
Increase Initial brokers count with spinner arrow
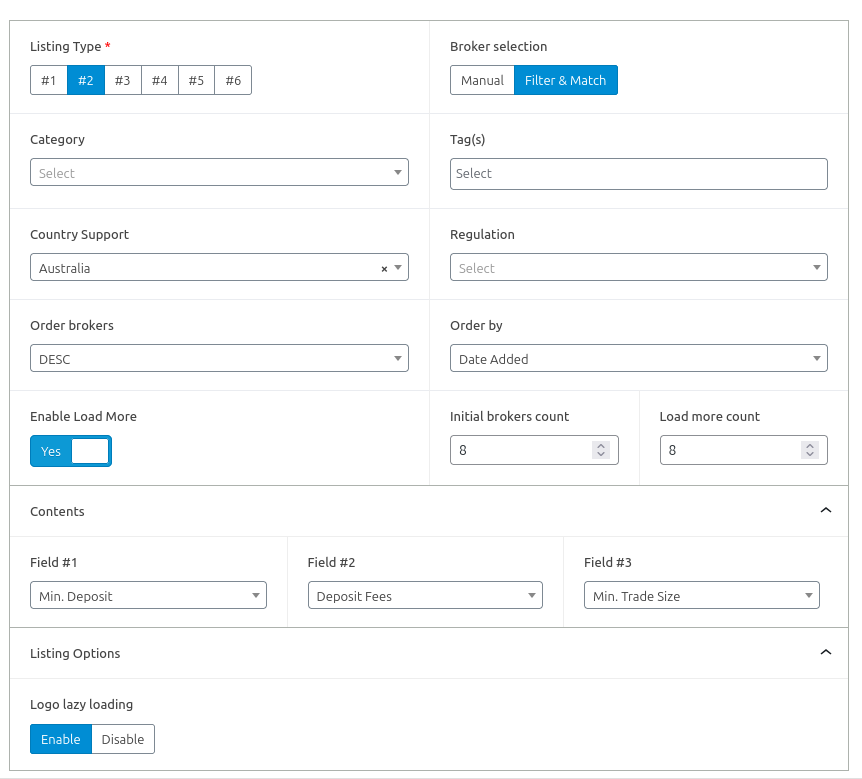pyautogui.click(x=601, y=445)
